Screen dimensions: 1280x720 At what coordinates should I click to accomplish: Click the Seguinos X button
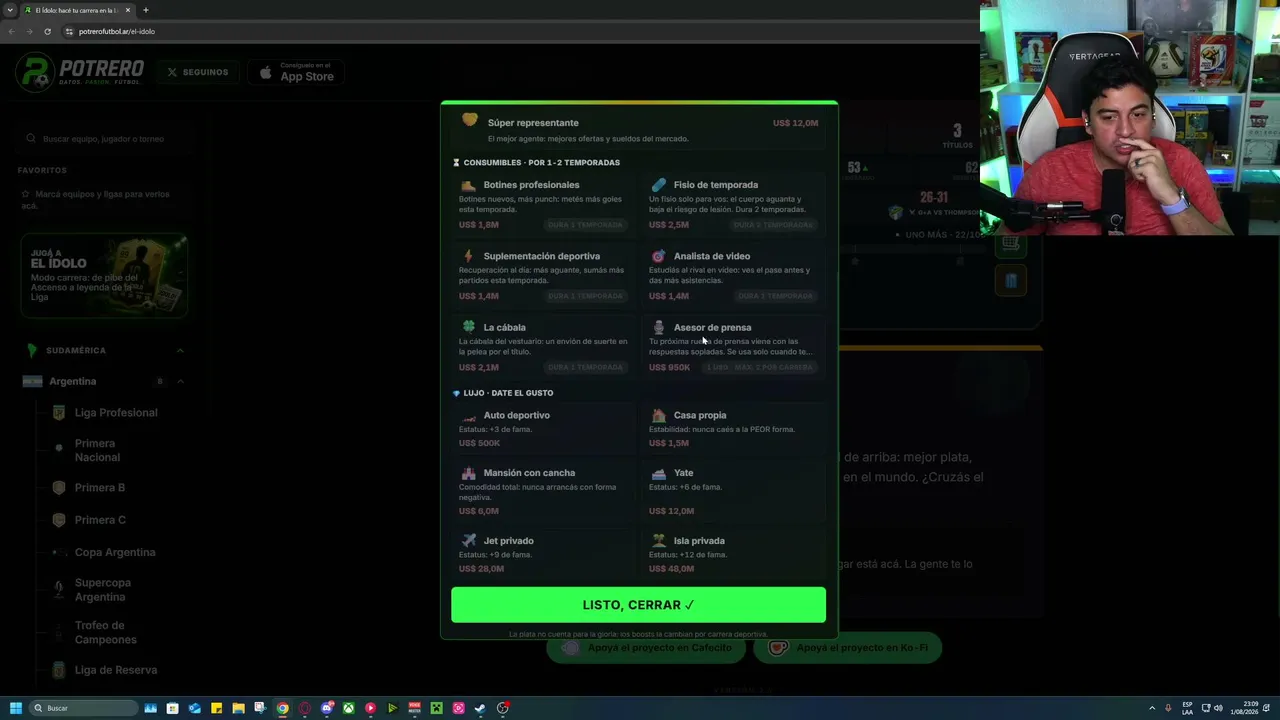(198, 72)
